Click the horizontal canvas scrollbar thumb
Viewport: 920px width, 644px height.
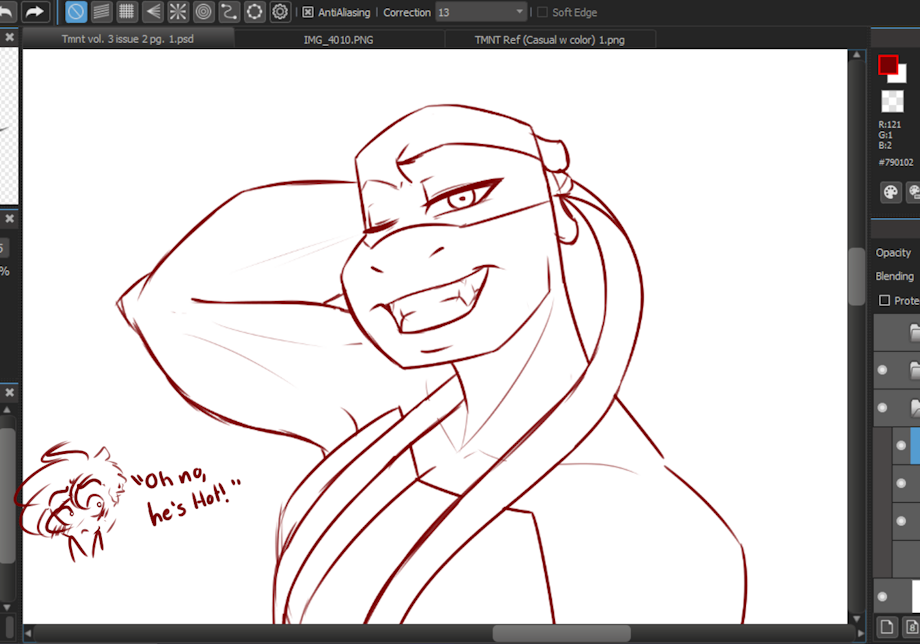[x=562, y=633]
